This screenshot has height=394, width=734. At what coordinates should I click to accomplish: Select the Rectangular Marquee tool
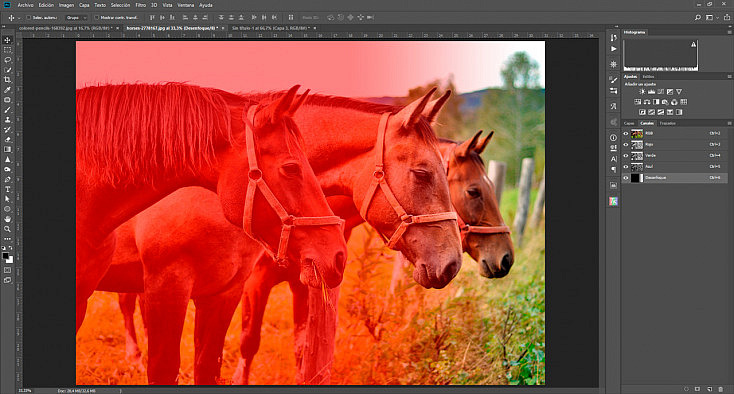7,50
